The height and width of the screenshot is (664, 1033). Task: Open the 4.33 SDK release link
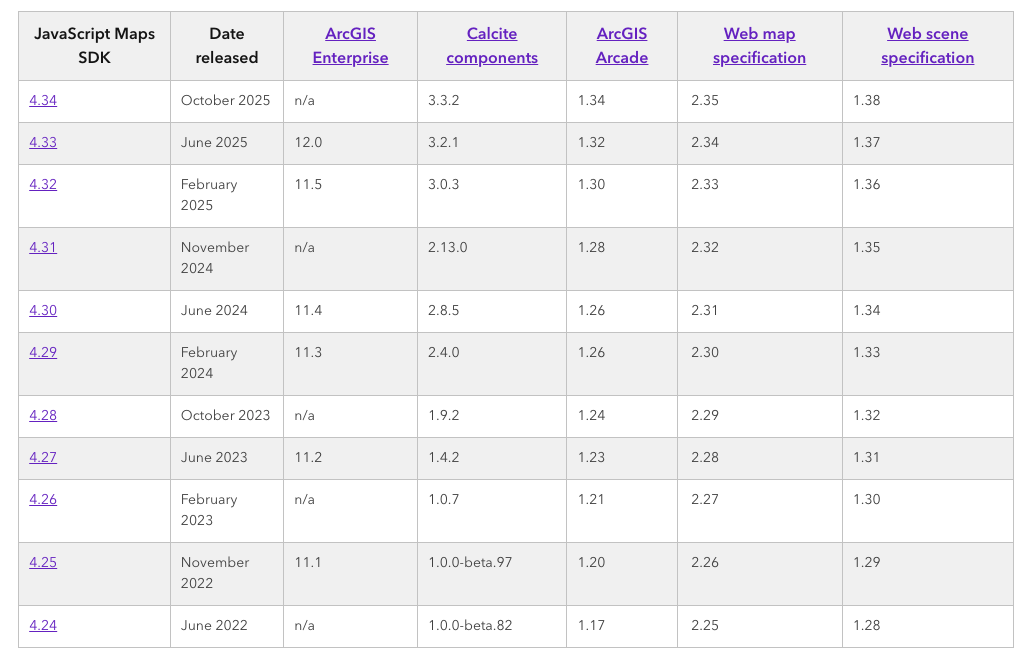point(43,142)
